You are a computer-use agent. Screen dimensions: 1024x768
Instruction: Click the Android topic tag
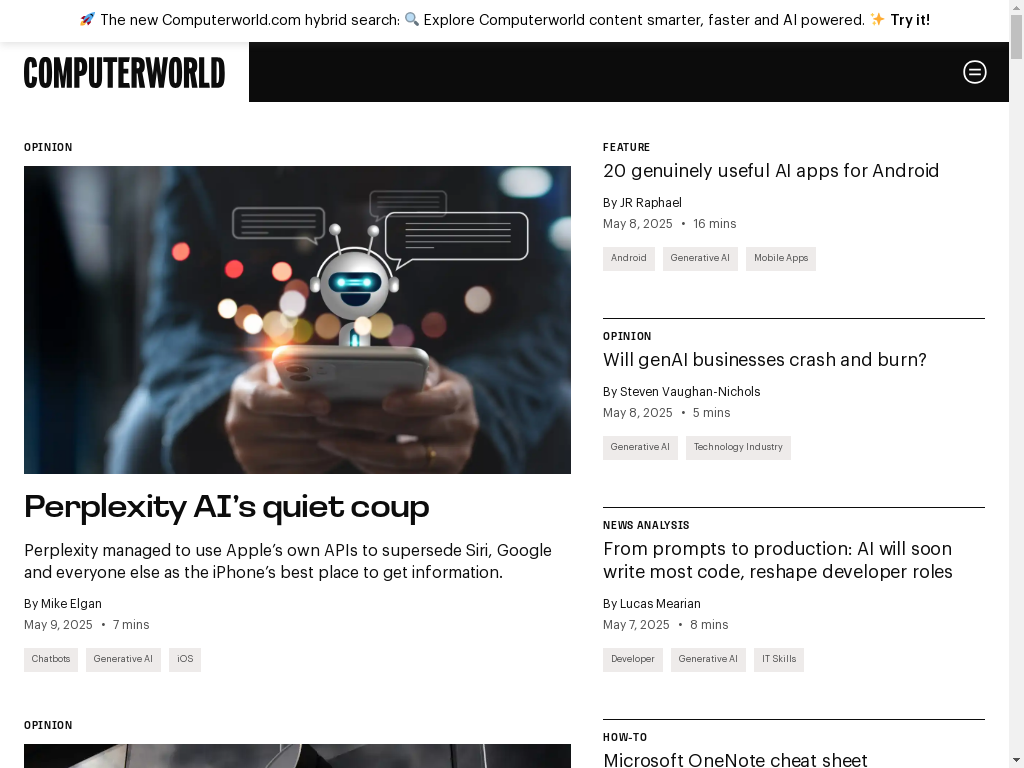628,258
